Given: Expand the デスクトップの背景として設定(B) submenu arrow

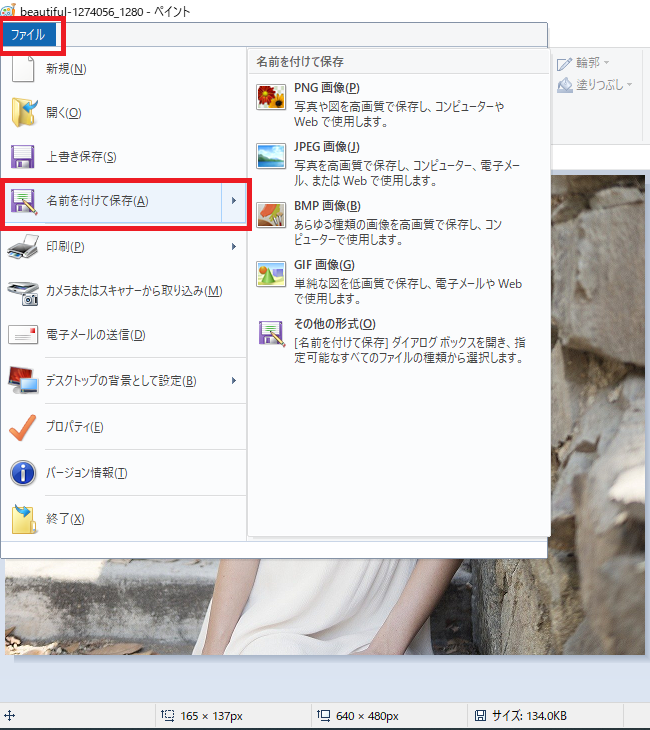Looking at the screenshot, I should pyautogui.click(x=234, y=380).
